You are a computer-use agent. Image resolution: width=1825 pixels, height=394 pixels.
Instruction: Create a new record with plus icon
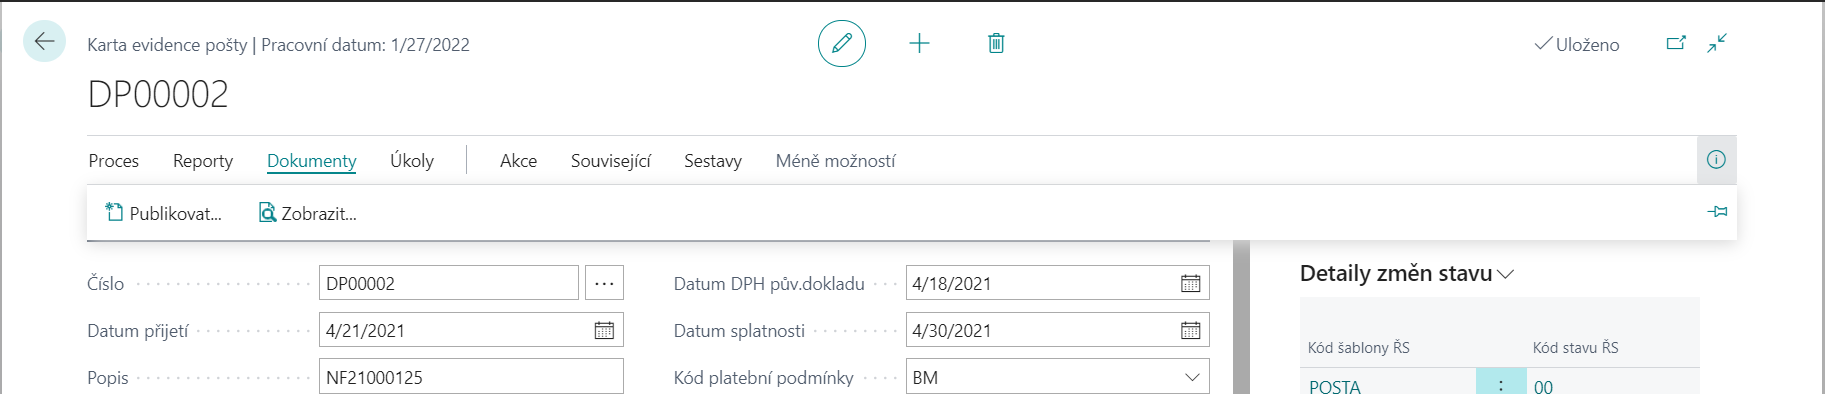(919, 43)
